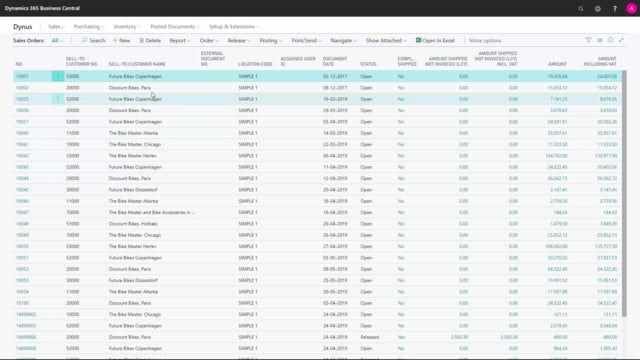The image size is (640, 360).
Task: Sort by Document Date column header
Action: 335,61
